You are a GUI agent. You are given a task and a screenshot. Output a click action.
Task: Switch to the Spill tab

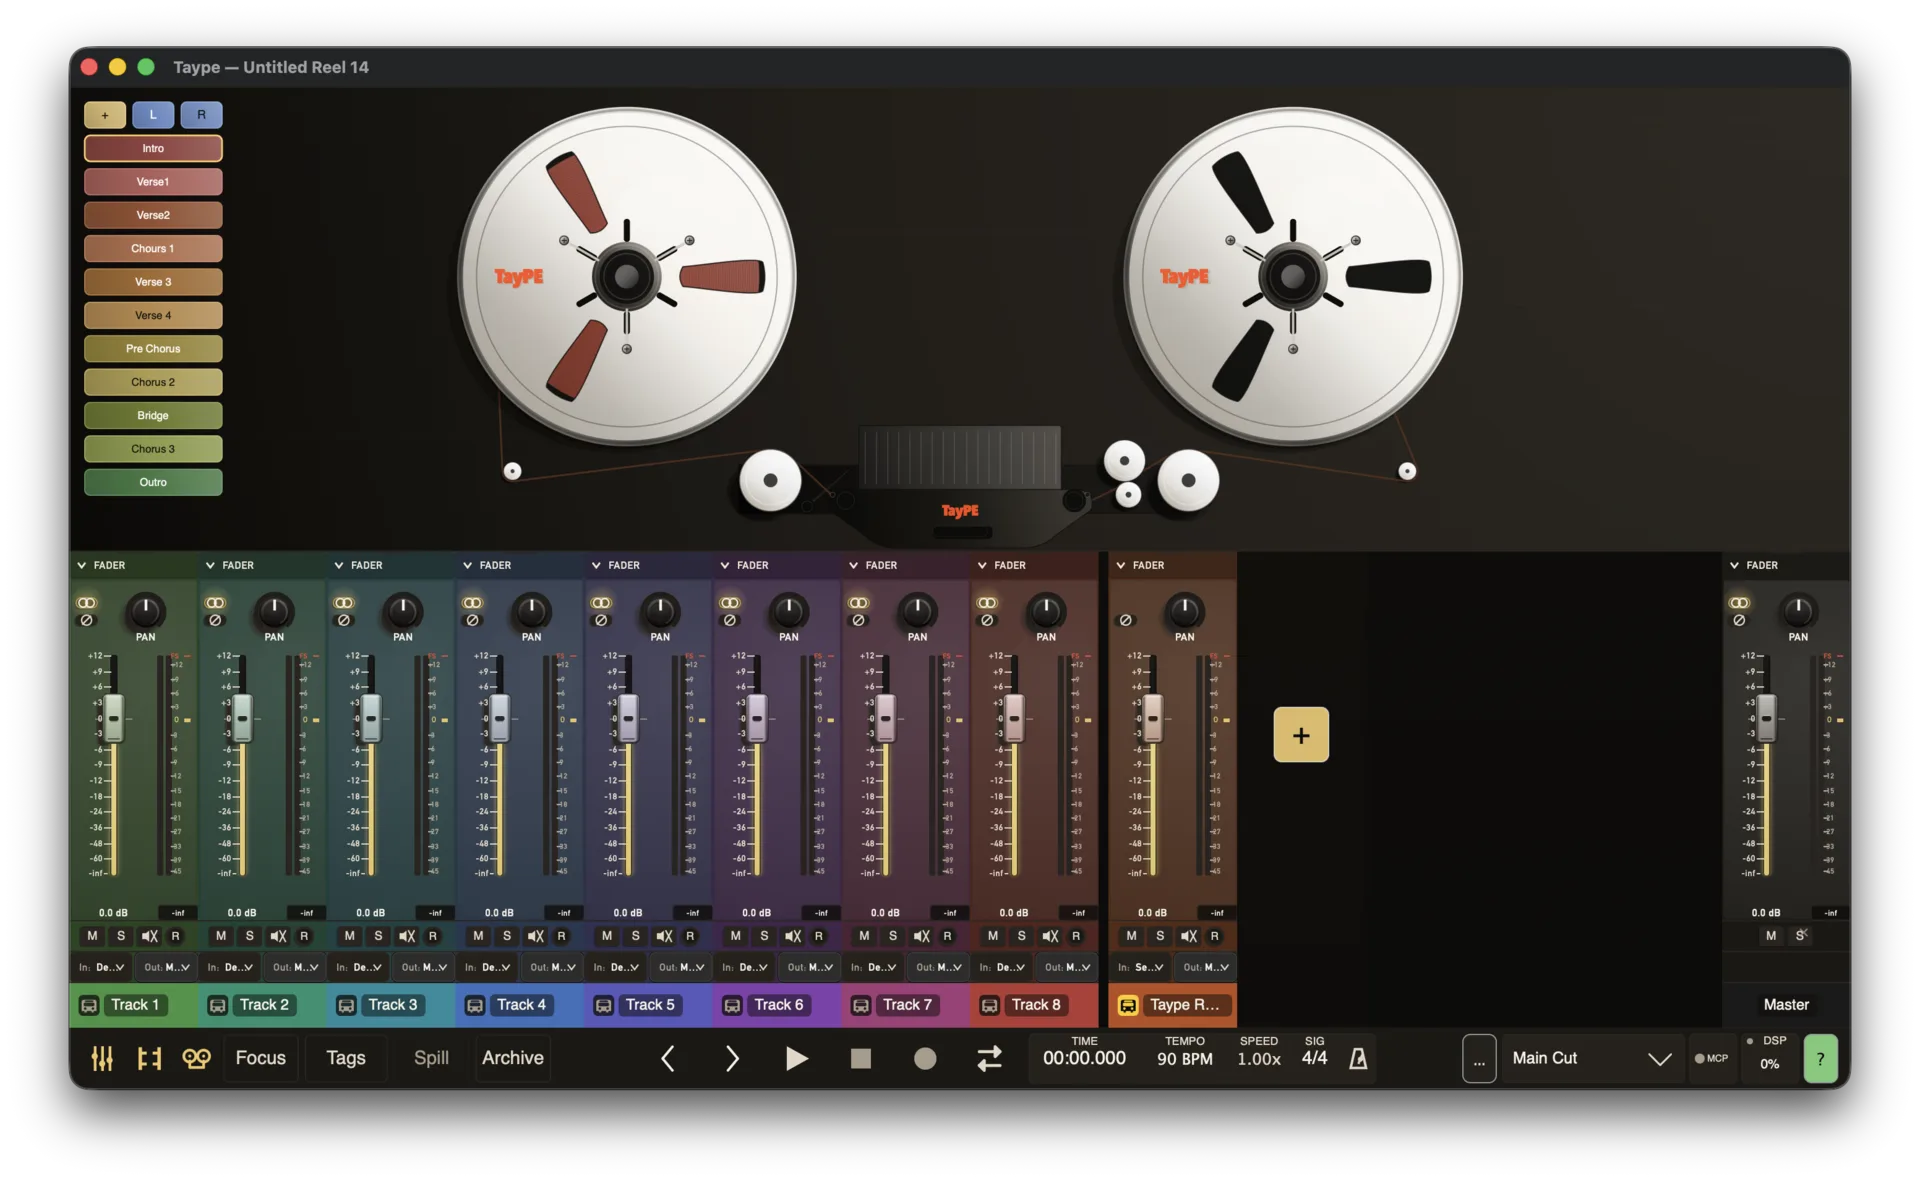431,1058
